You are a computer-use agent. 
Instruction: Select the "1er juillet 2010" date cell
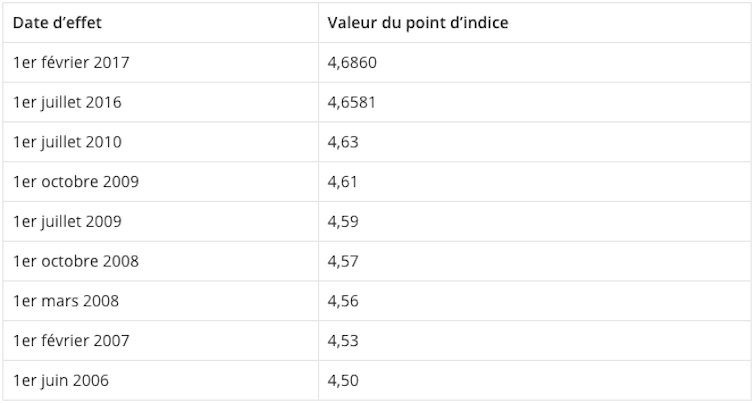tap(68, 142)
